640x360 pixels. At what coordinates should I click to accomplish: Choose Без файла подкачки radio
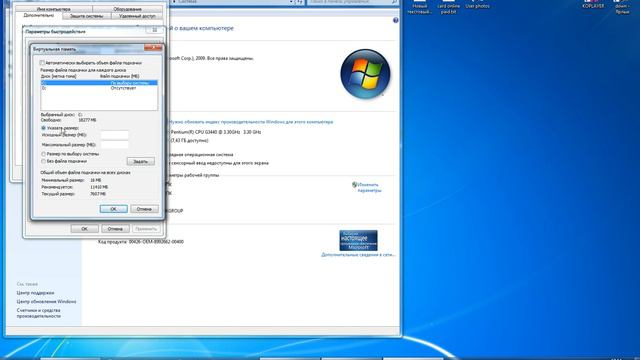[43, 161]
